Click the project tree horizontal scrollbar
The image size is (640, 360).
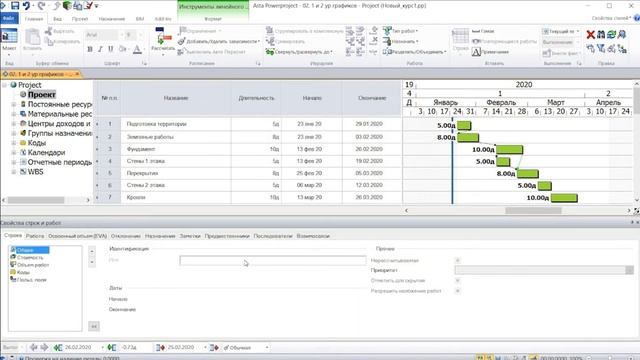(x=36, y=200)
